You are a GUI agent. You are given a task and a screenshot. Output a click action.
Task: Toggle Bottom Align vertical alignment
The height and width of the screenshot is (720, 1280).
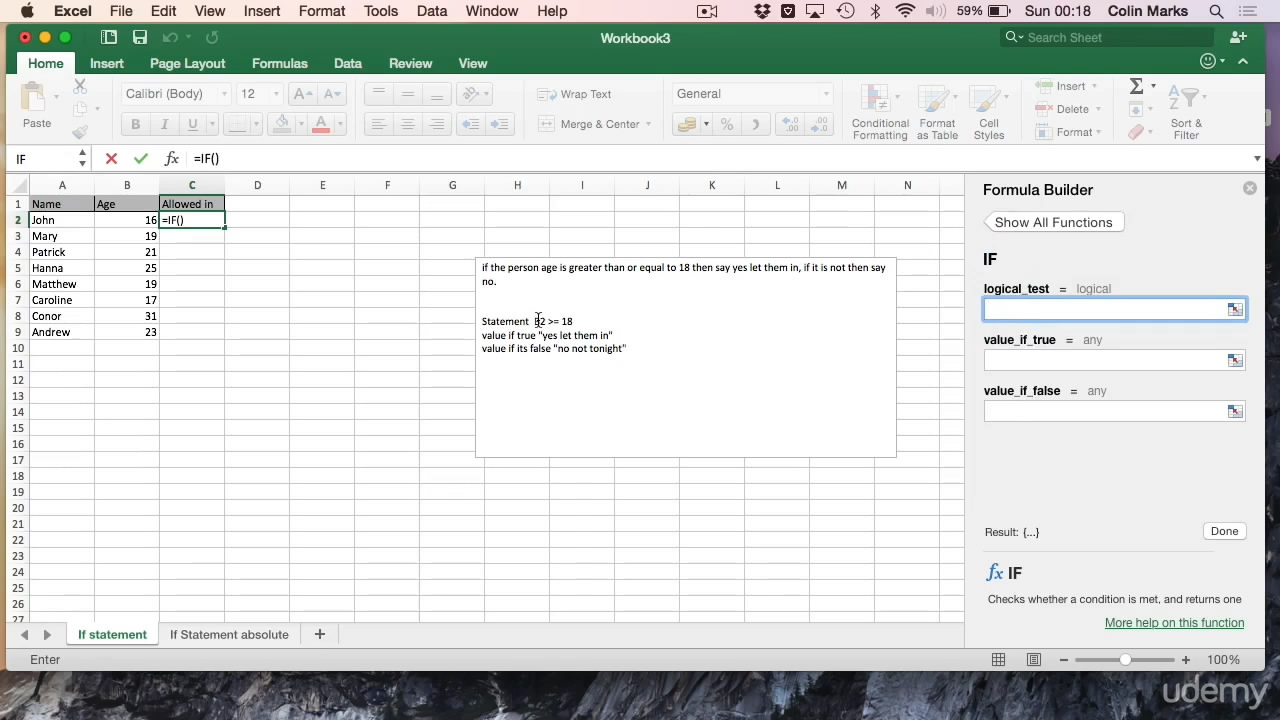436,94
